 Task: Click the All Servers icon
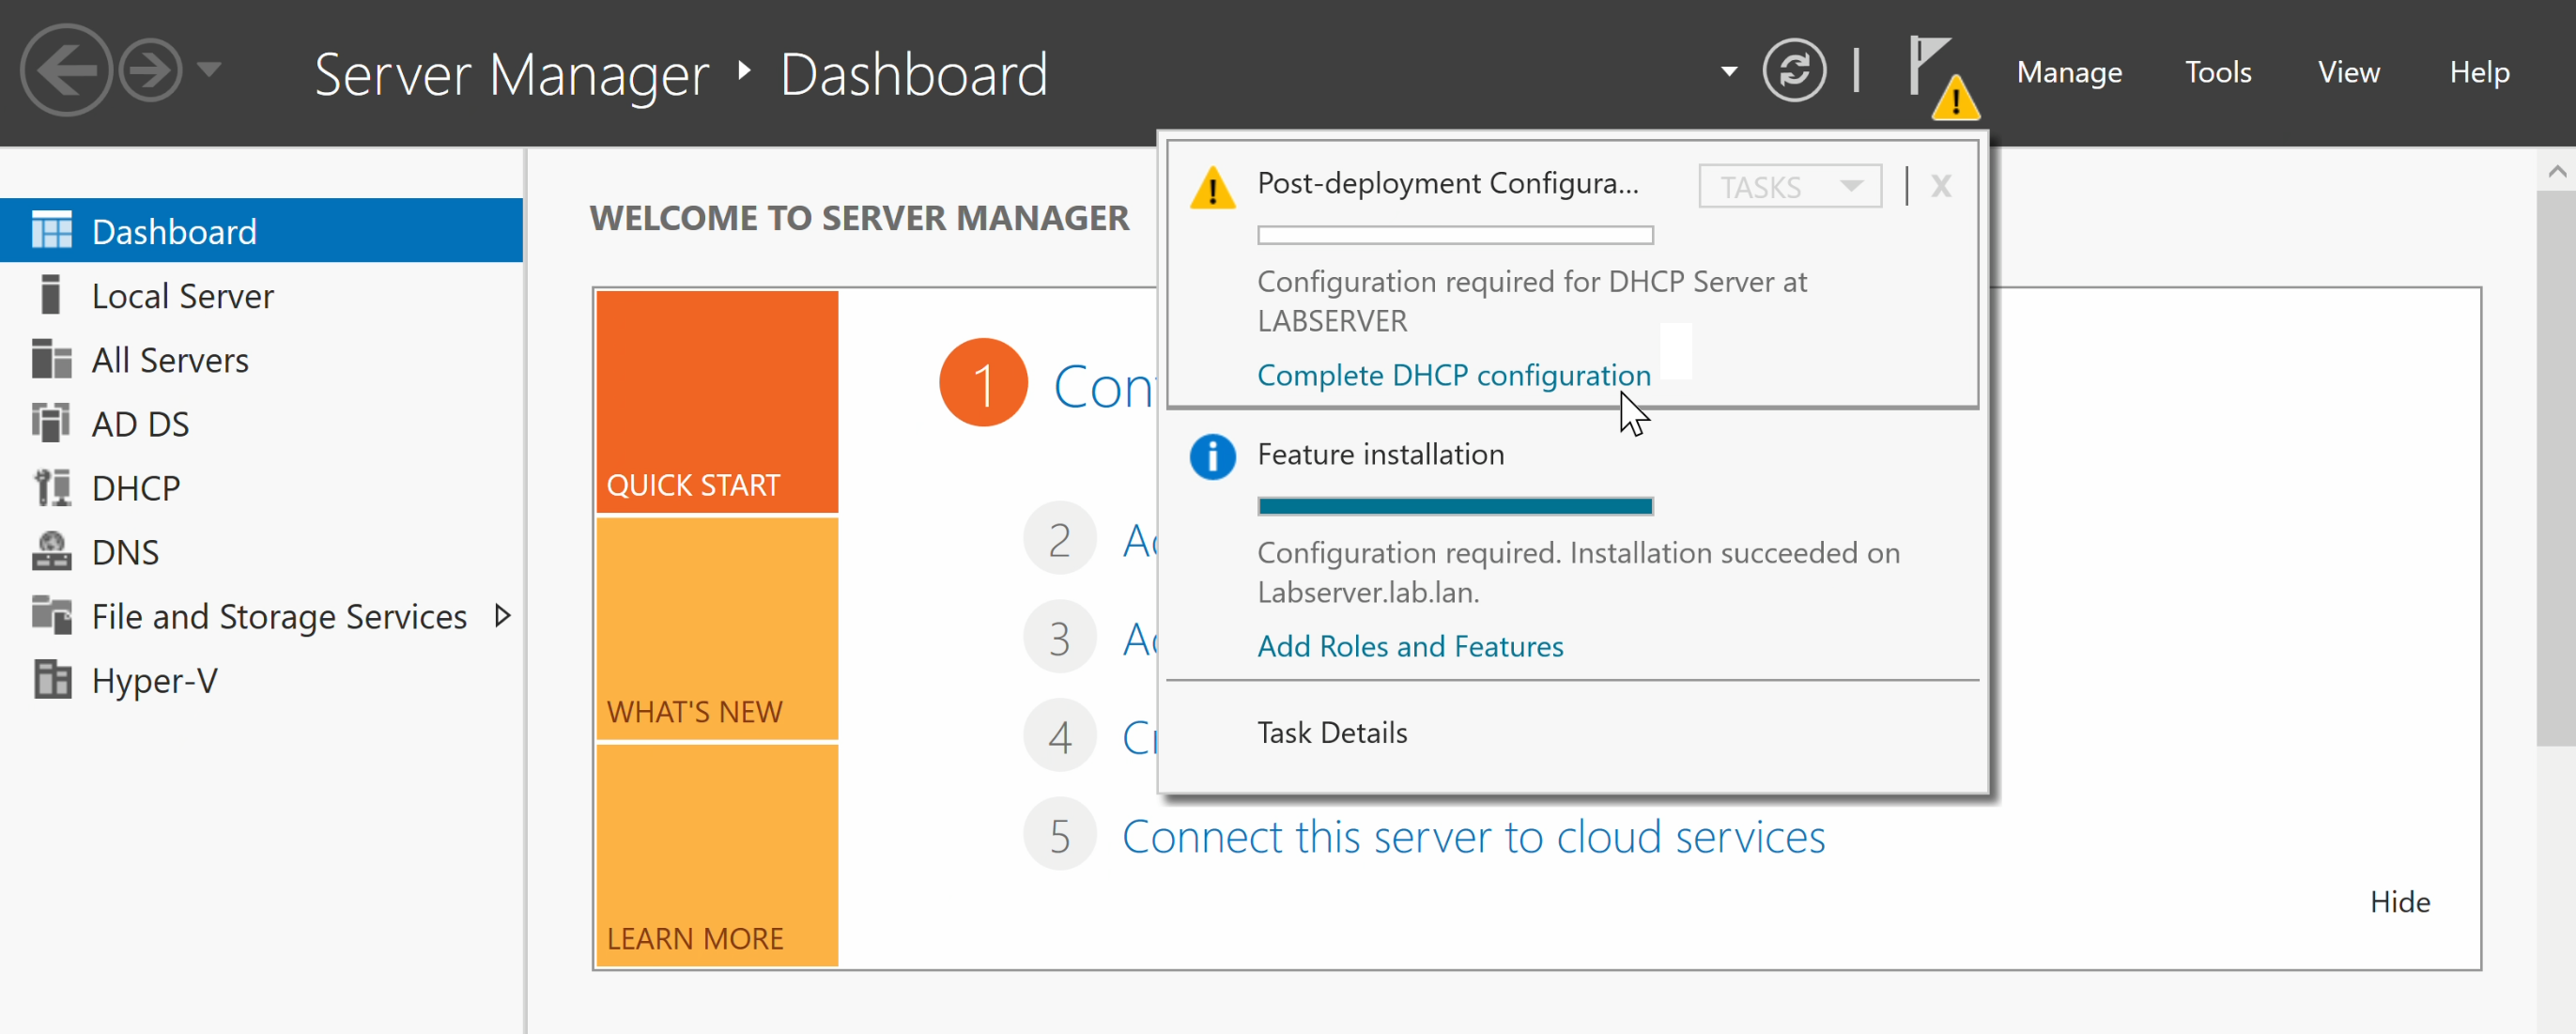(51, 358)
